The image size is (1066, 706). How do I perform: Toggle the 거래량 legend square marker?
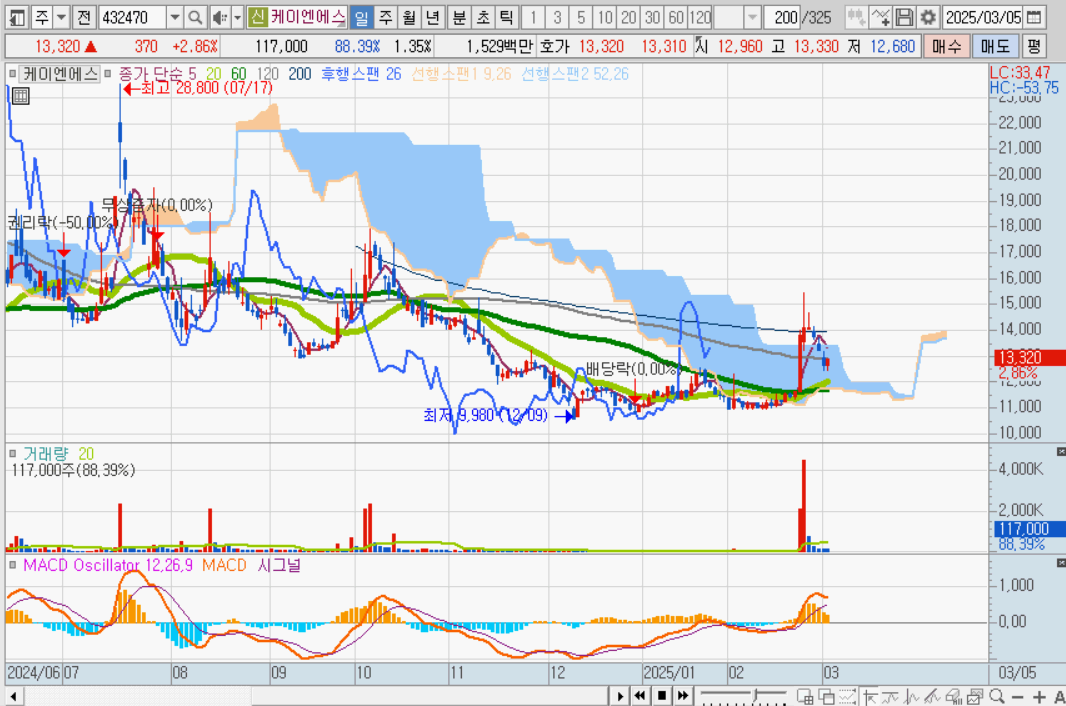coord(12,454)
